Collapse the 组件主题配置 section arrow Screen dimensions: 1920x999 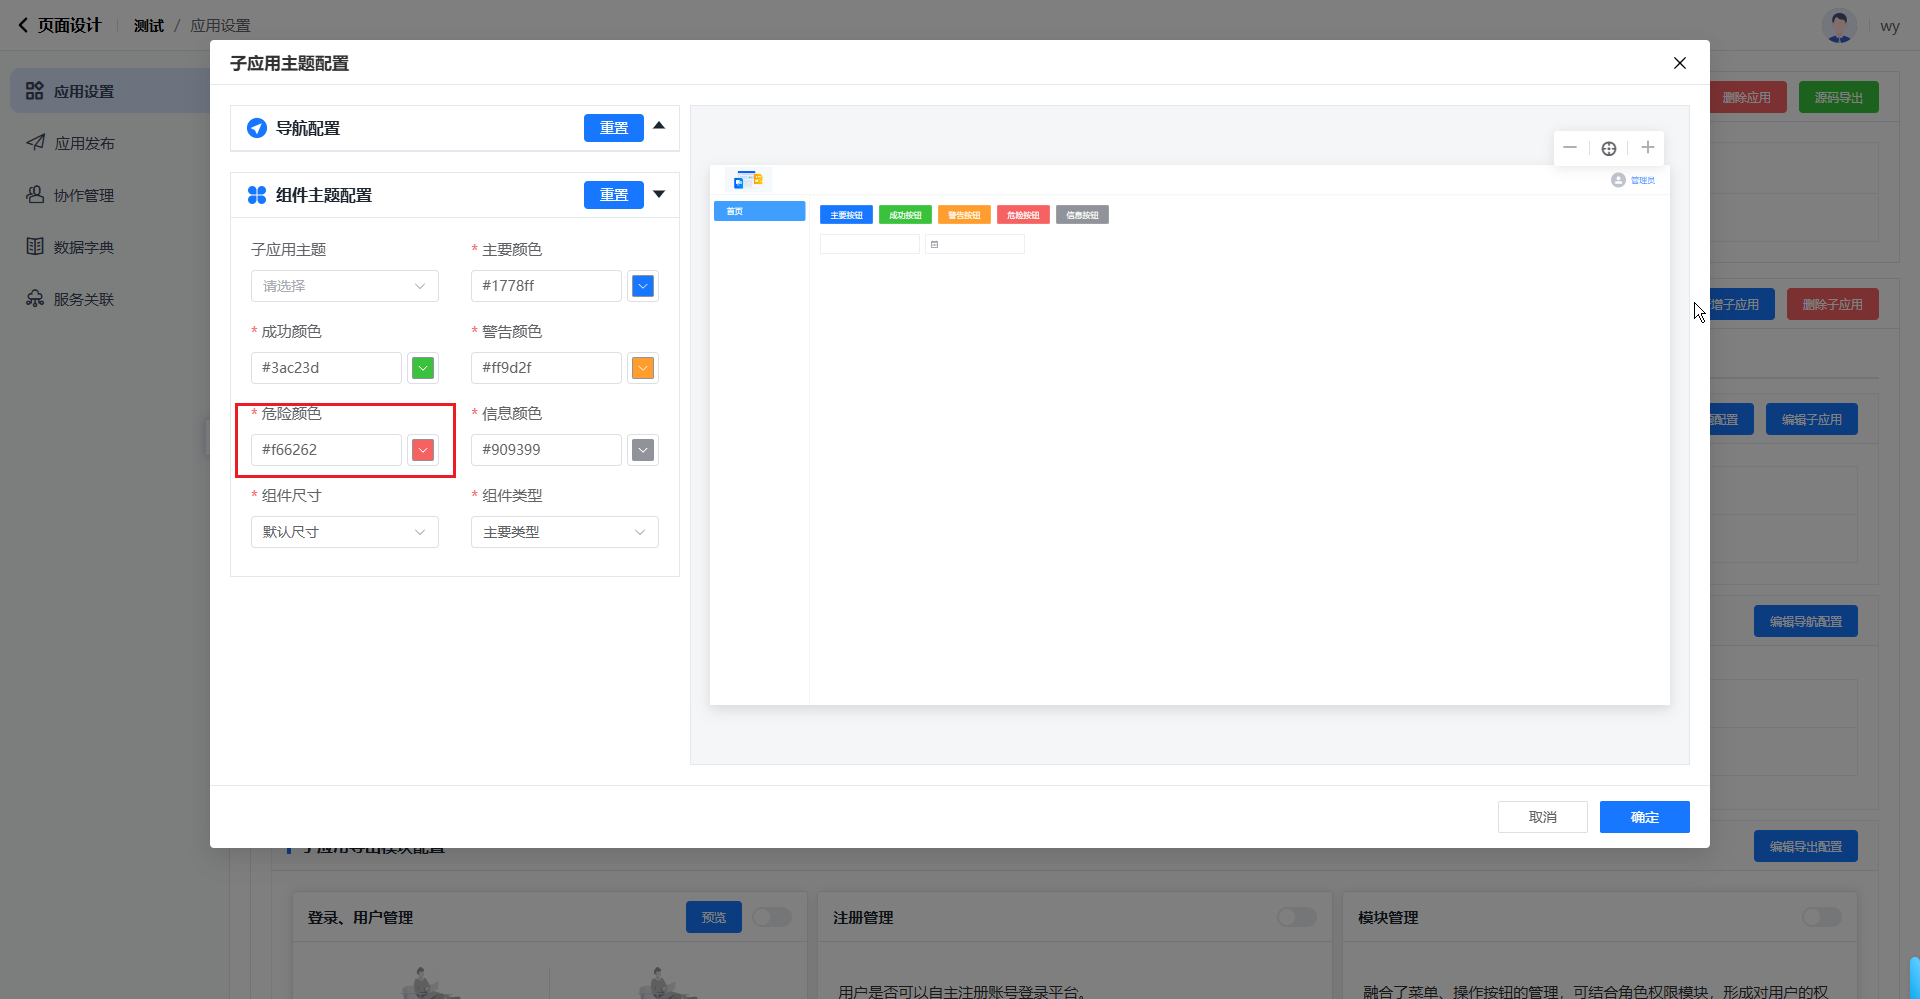(x=659, y=194)
